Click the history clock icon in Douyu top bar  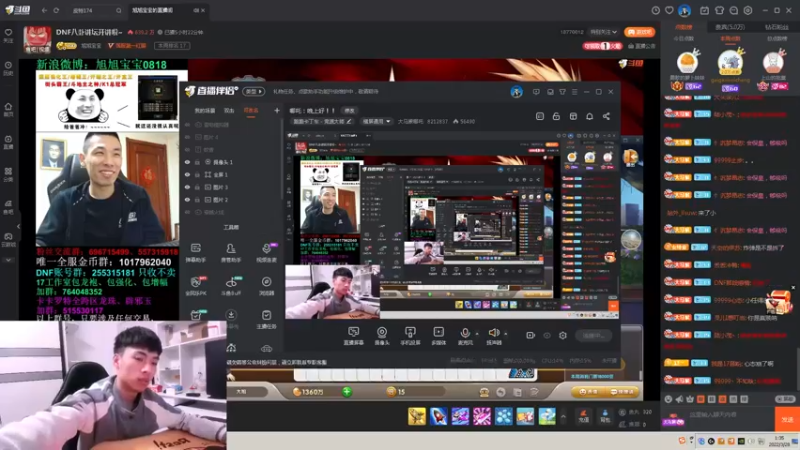[656, 10]
